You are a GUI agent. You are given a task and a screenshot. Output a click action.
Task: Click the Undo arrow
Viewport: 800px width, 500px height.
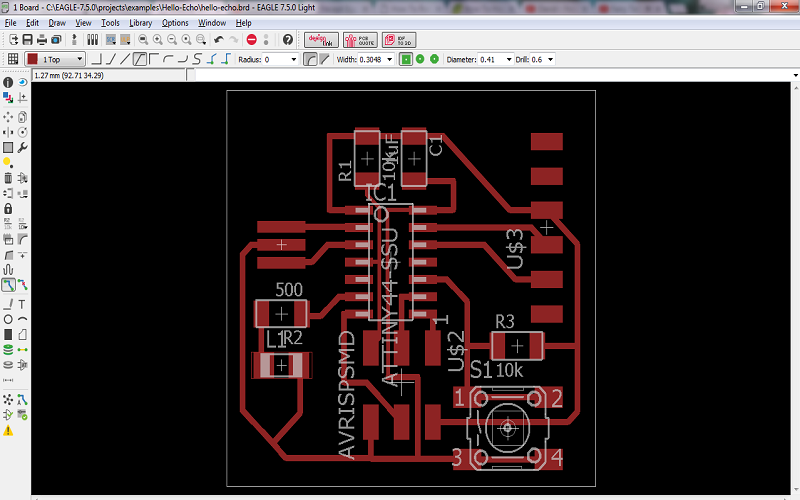tap(219, 40)
